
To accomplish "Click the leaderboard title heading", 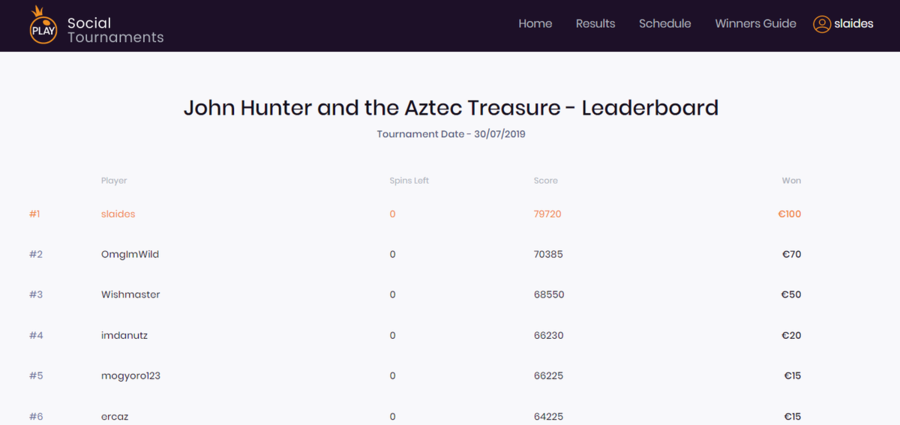I will [x=450, y=108].
